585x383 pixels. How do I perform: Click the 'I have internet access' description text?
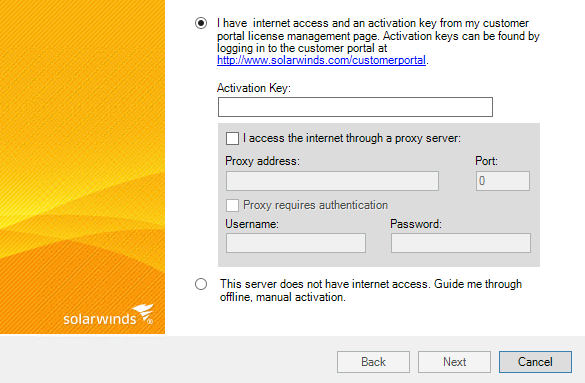tap(378, 41)
